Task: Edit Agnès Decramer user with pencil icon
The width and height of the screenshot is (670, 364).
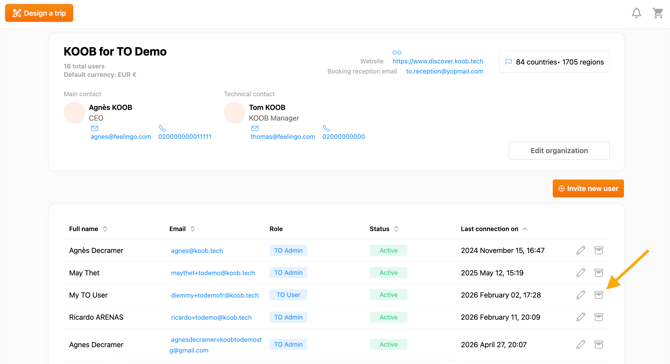Action: click(580, 250)
